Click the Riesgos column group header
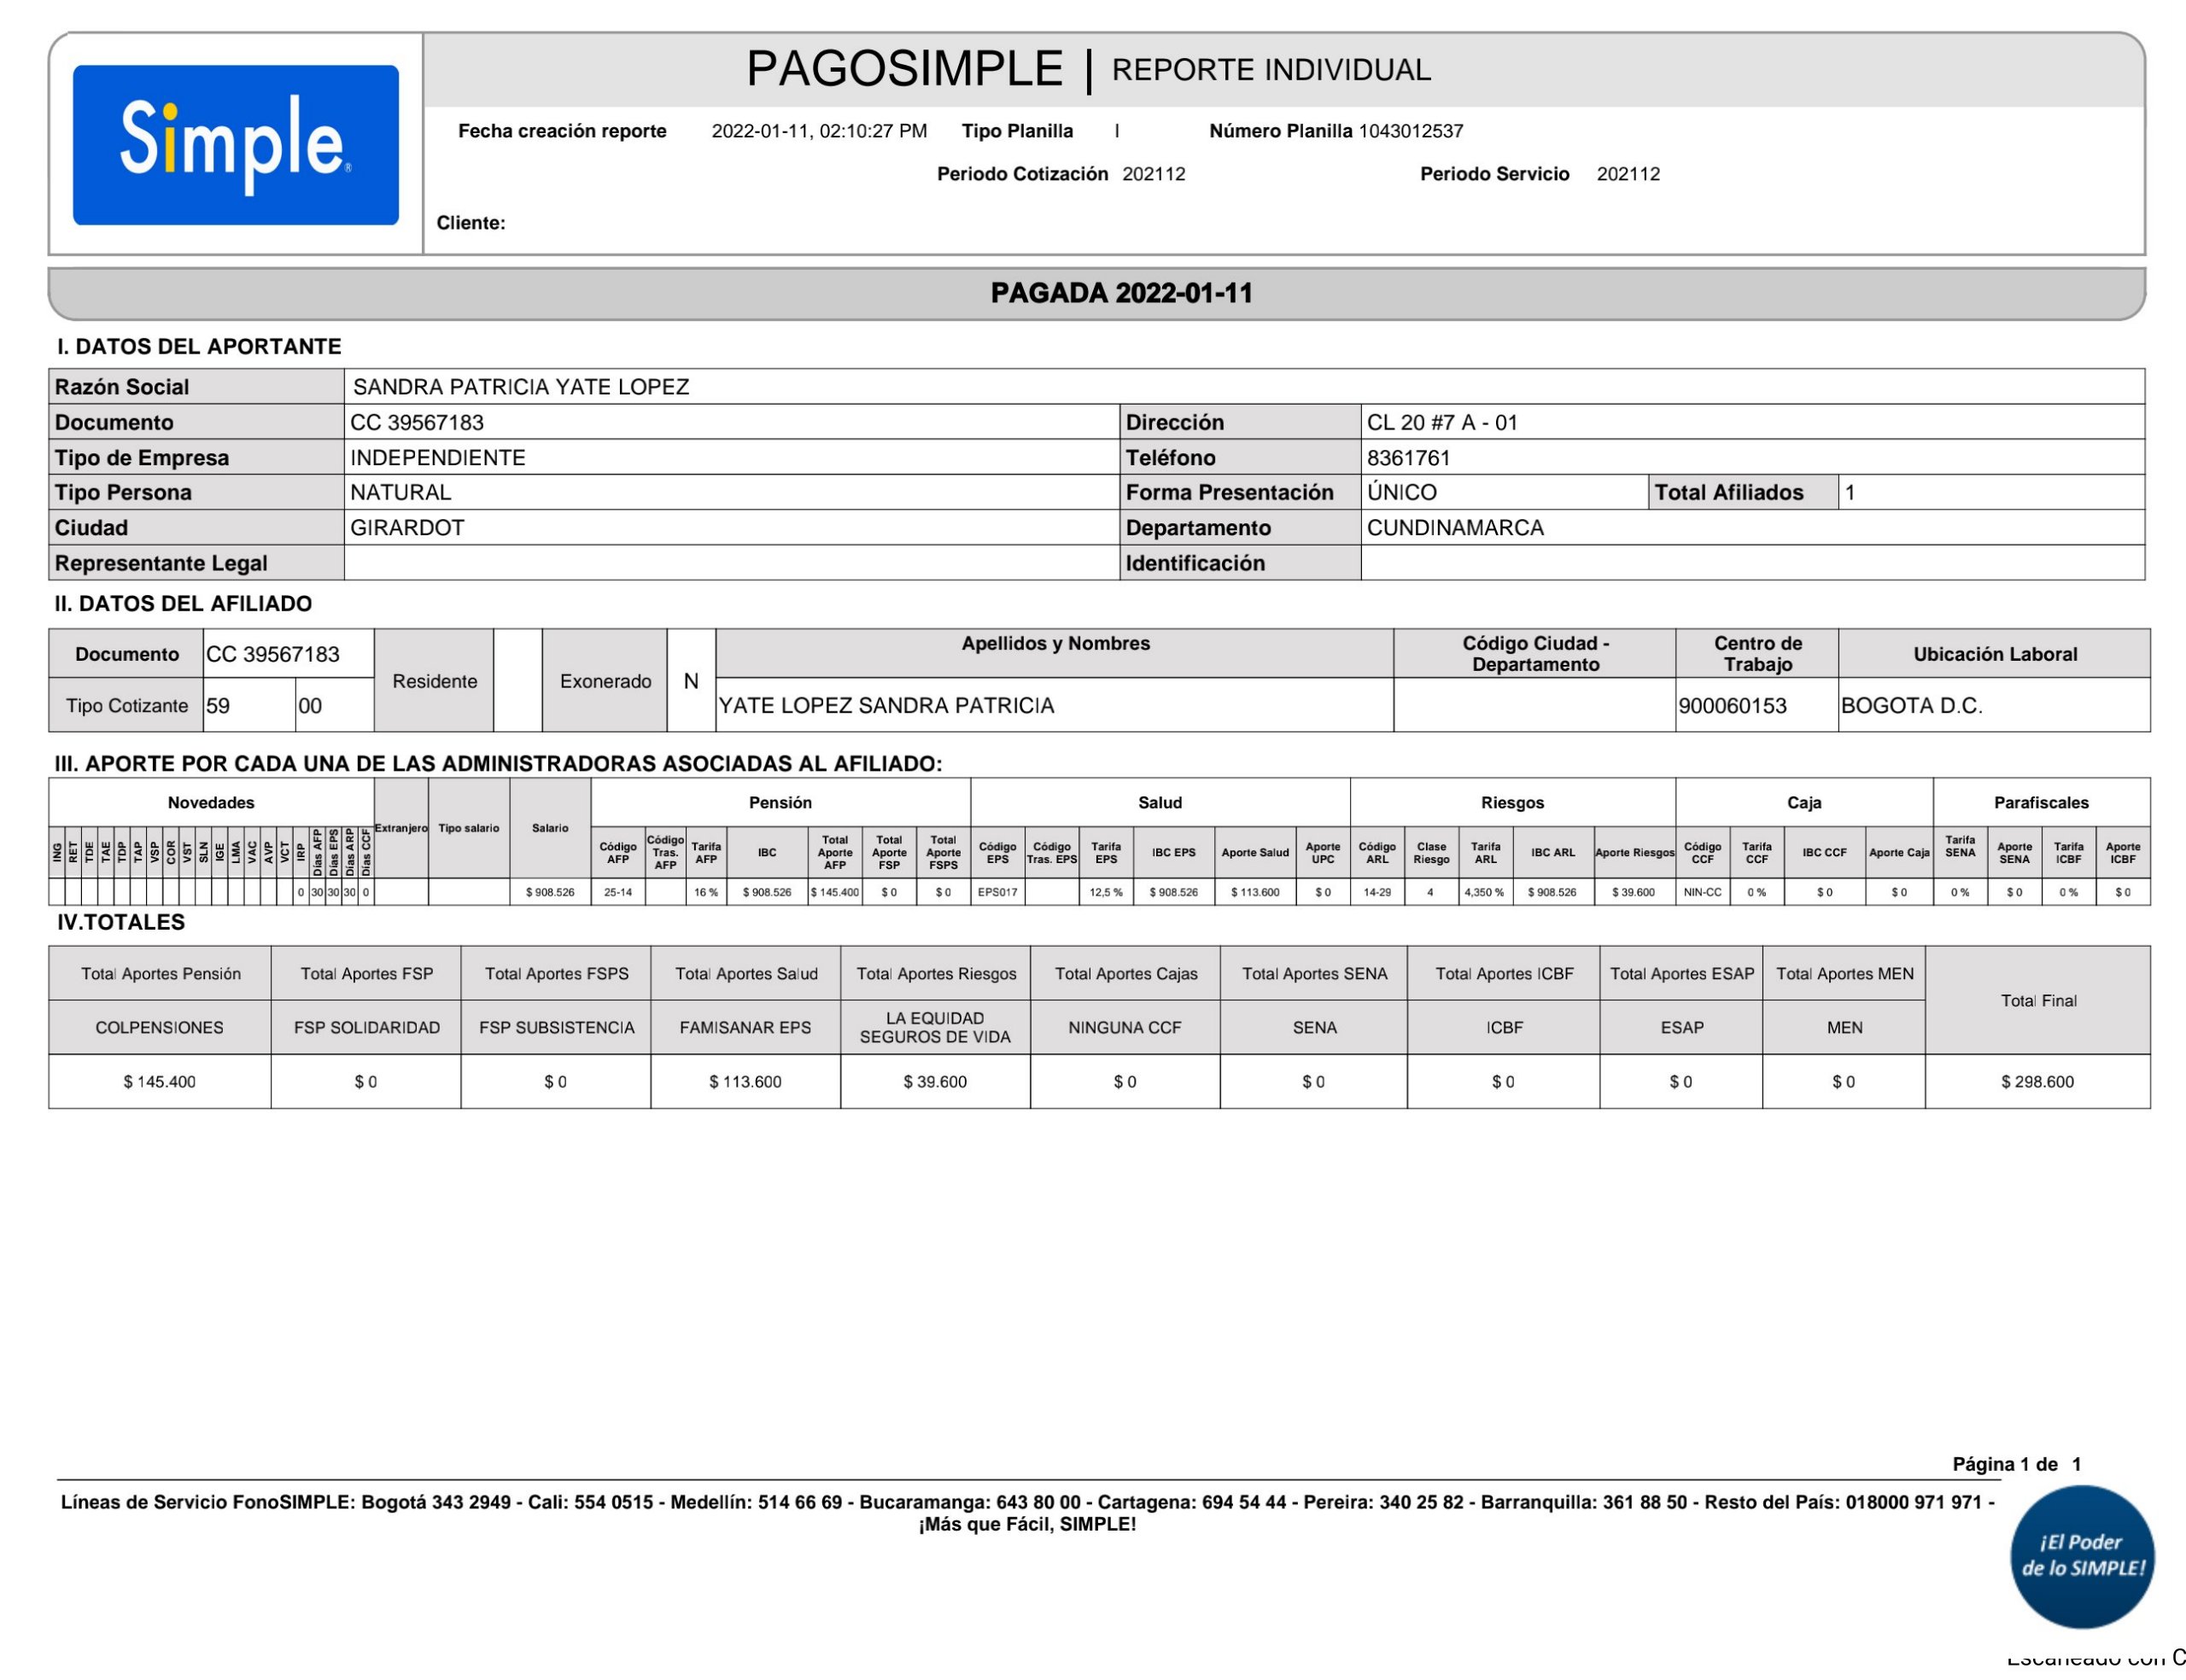 1511,803
